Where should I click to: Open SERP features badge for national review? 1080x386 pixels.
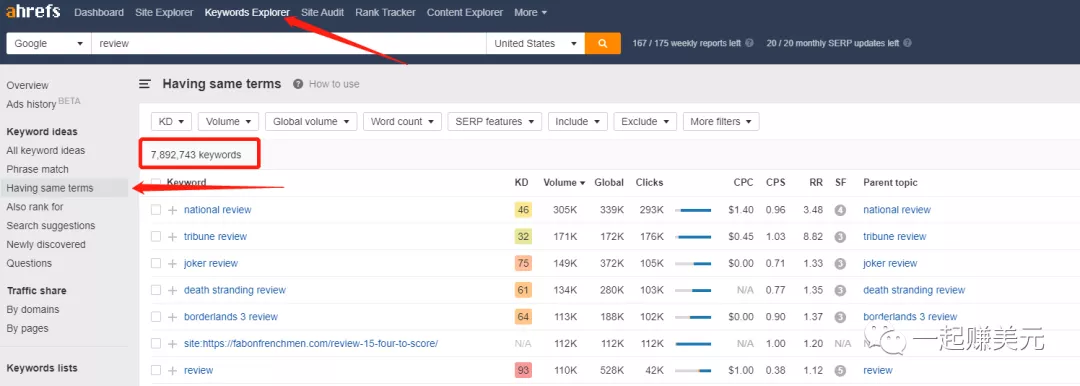(840, 210)
